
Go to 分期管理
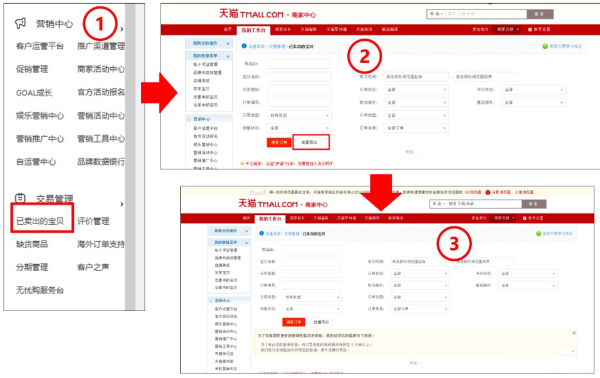(32, 267)
